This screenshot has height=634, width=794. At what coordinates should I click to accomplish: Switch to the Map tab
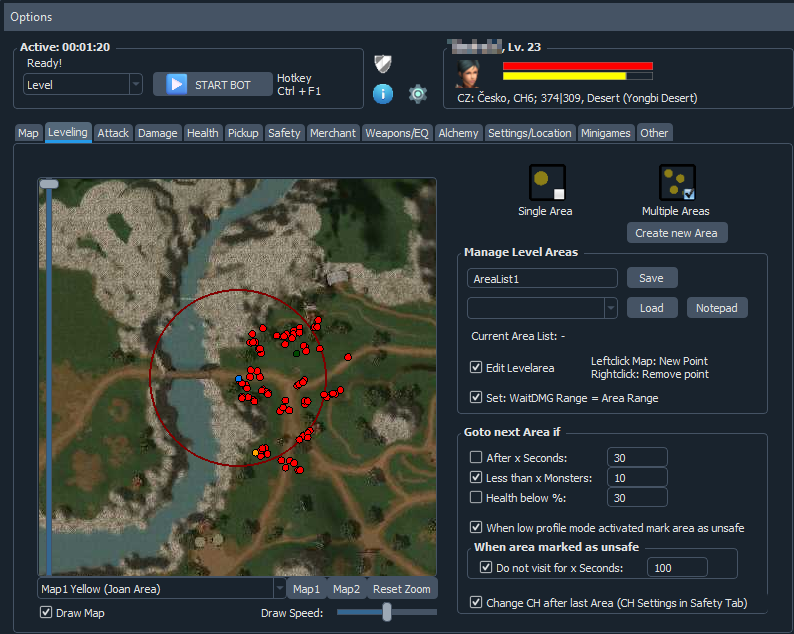pyautogui.click(x=28, y=133)
